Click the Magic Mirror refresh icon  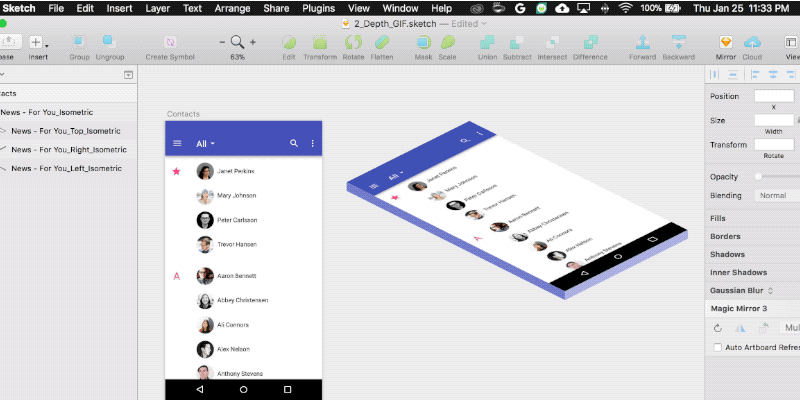[718, 328]
